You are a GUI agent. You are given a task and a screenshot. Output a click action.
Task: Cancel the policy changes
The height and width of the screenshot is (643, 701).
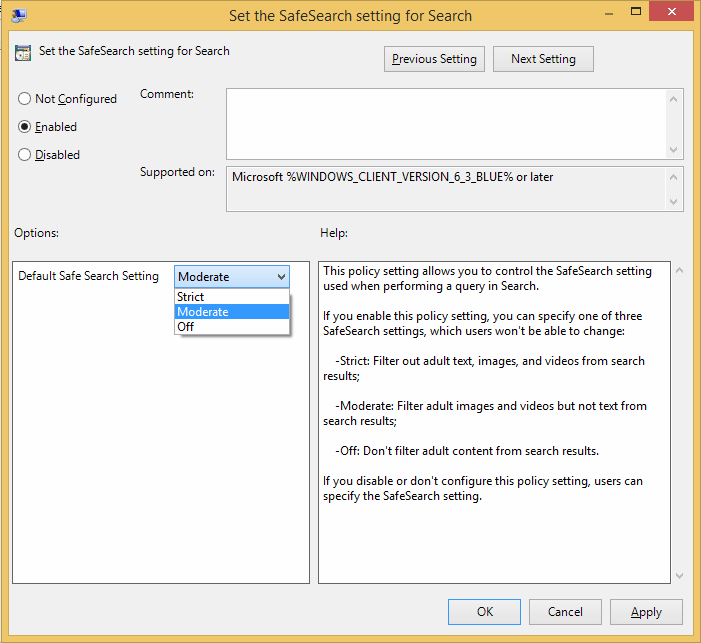[565, 612]
